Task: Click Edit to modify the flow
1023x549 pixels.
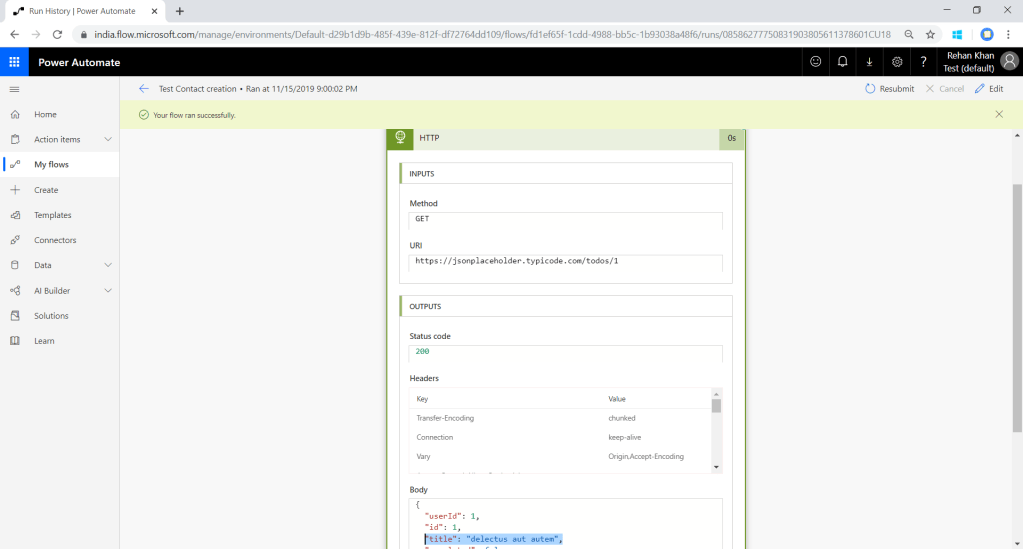Action: pos(988,89)
